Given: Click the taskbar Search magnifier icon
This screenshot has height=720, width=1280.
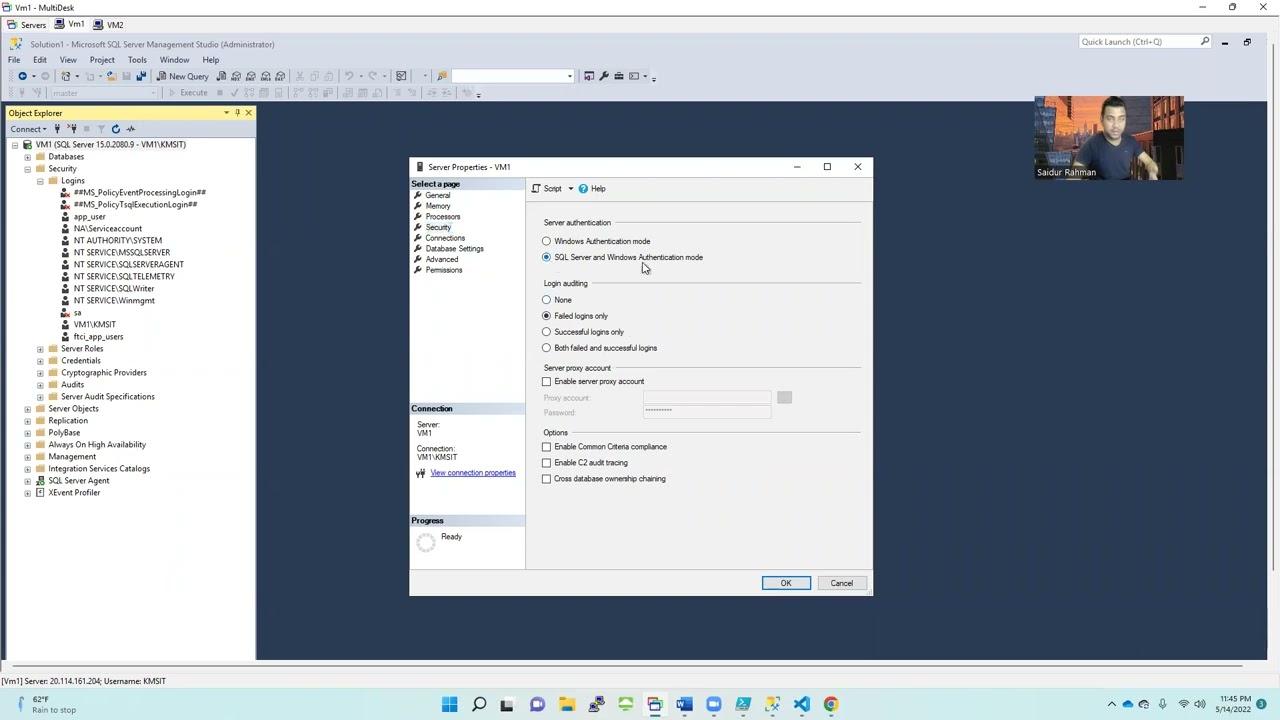Looking at the screenshot, I should (478, 704).
